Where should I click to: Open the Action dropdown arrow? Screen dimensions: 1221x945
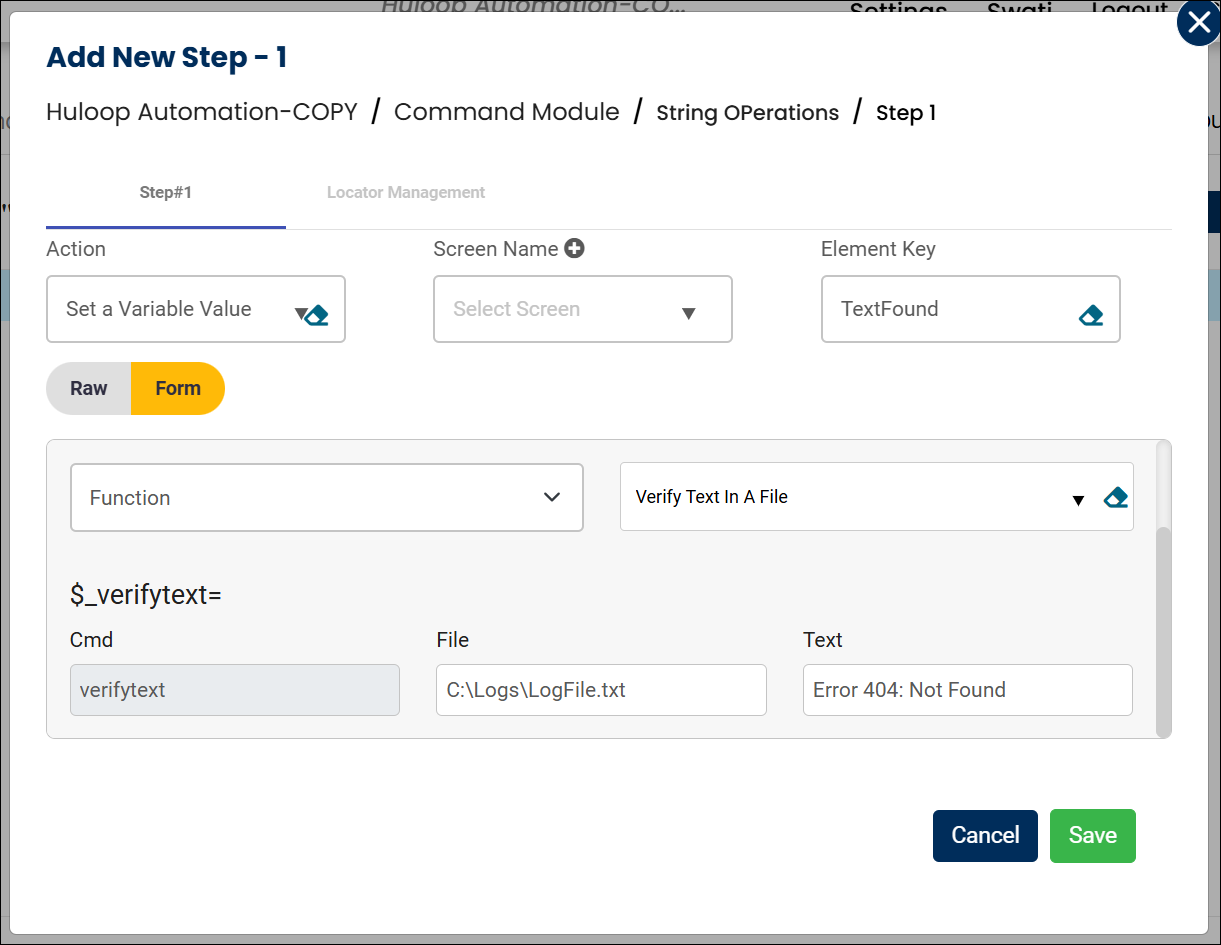(x=299, y=313)
